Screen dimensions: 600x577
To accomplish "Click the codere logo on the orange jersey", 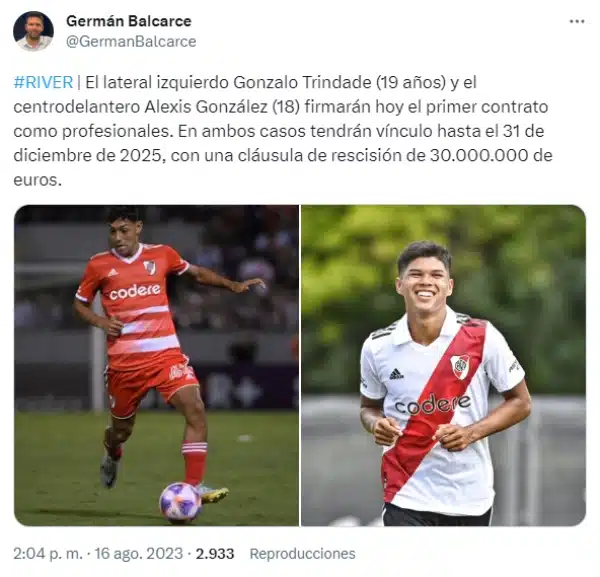I will (134, 292).
